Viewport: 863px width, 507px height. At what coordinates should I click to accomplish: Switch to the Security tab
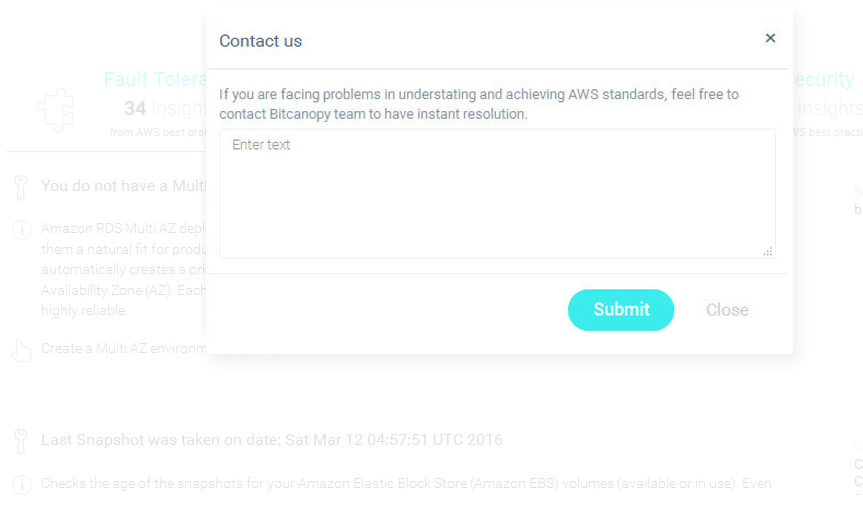(823, 80)
